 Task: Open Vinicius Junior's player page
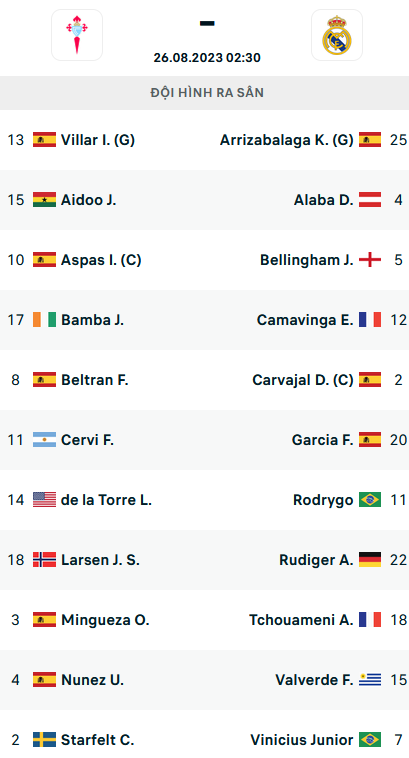[302, 739]
